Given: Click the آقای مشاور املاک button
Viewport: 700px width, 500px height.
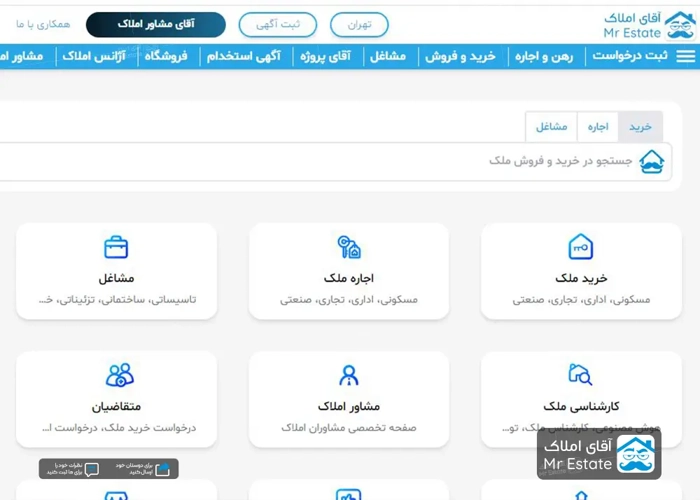Looking at the screenshot, I should pyautogui.click(x=156, y=25).
